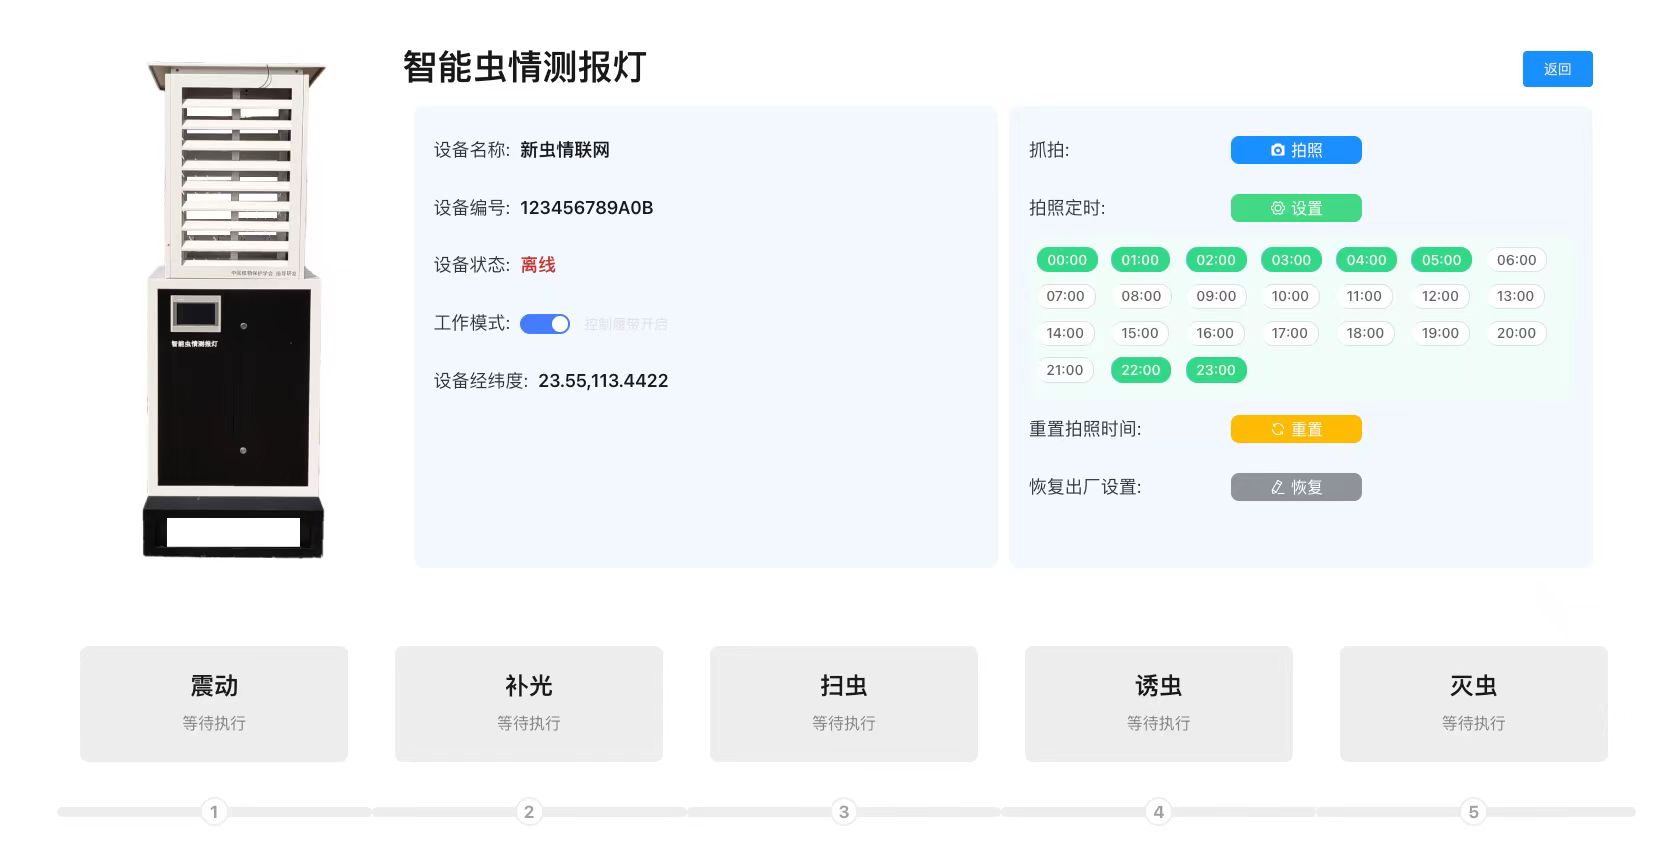The height and width of the screenshot is (859, 1660).
Task: Click the 灭虫 step card
Action: click(x=1474, y=704)
